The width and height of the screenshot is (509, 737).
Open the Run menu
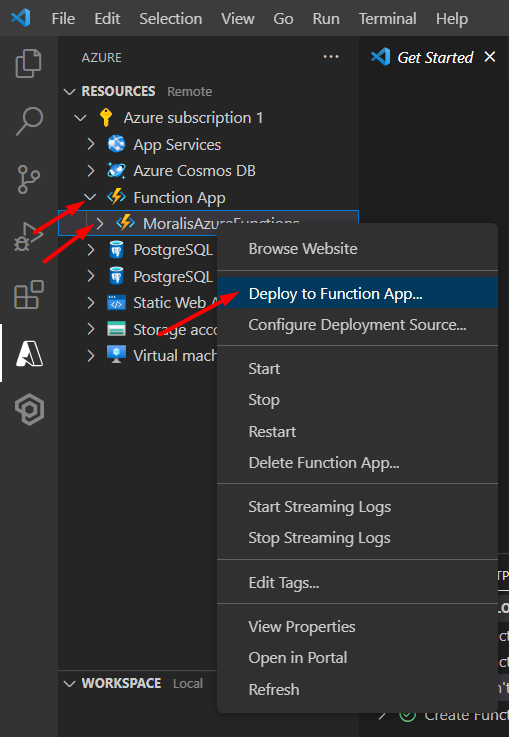pos(326,18)
